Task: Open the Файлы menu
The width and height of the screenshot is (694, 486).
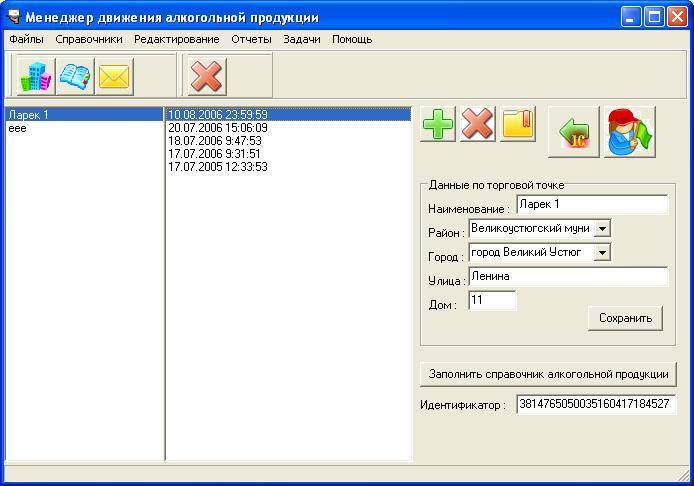Action: (26, 39)
